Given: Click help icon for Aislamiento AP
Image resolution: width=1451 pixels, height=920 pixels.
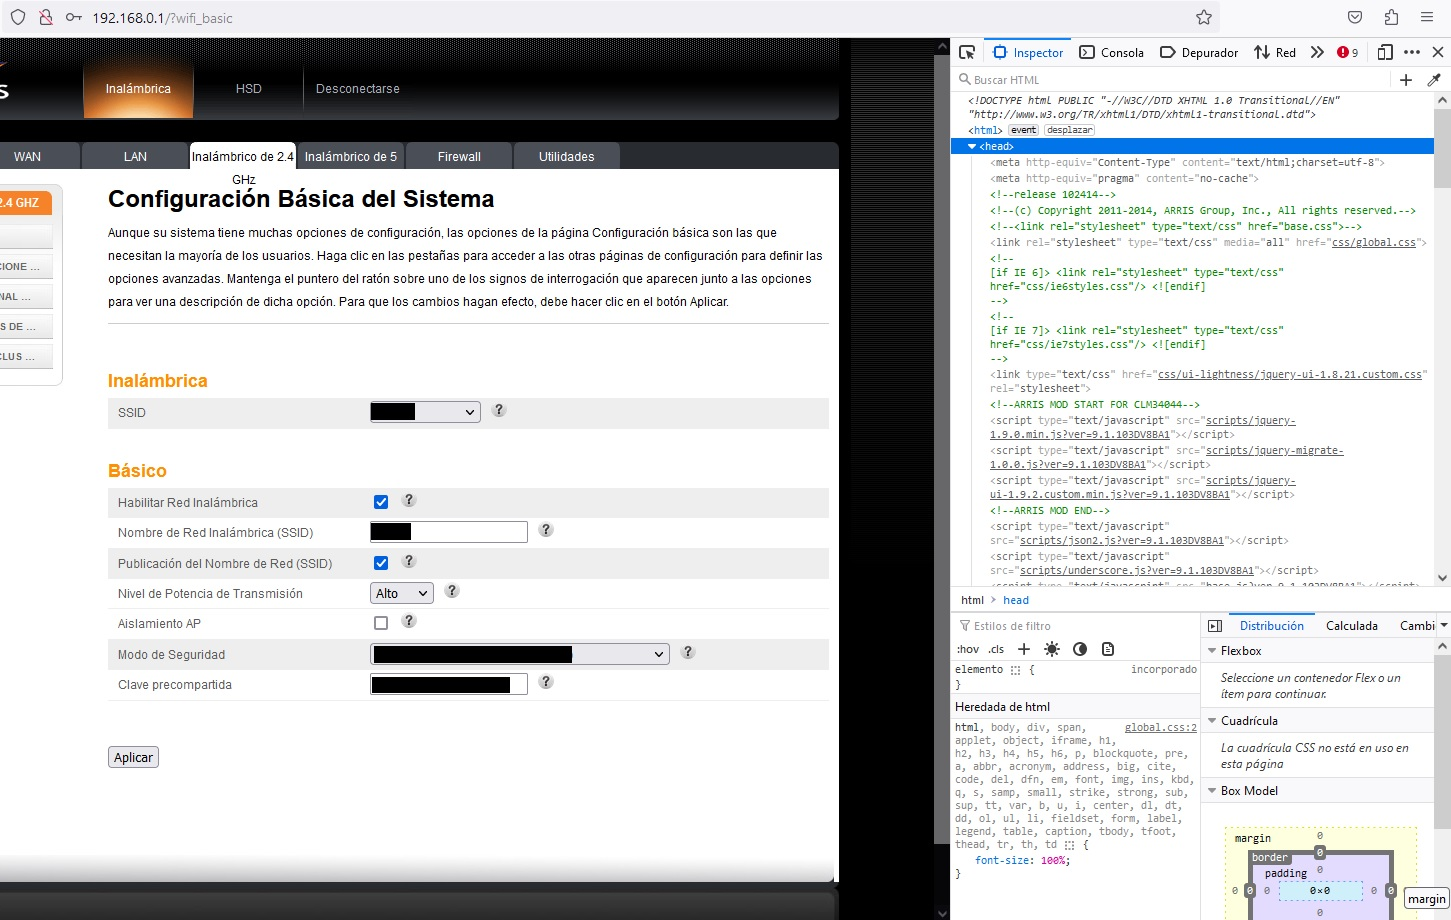Looking at the screenshot, I should pyautogui.click(x=408, y=621).
